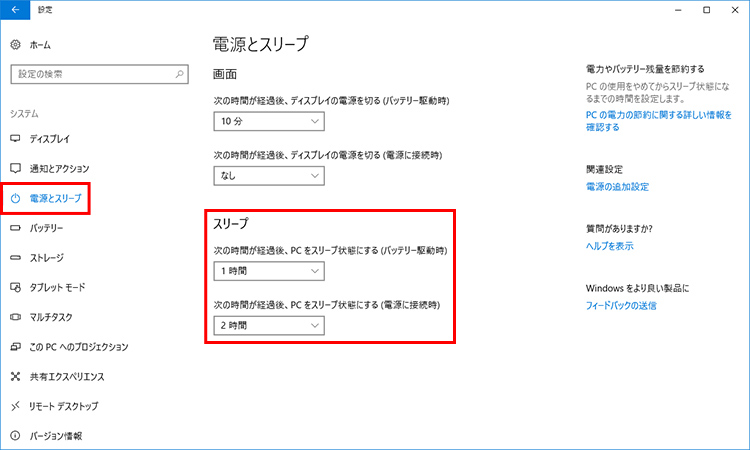Click ヘルプを表示 link
The image size is (750, 450).
tap(609, 245)
